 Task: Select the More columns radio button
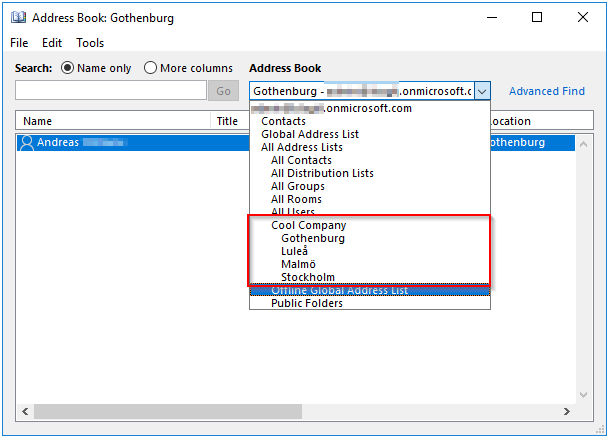[x=150, y=68]
